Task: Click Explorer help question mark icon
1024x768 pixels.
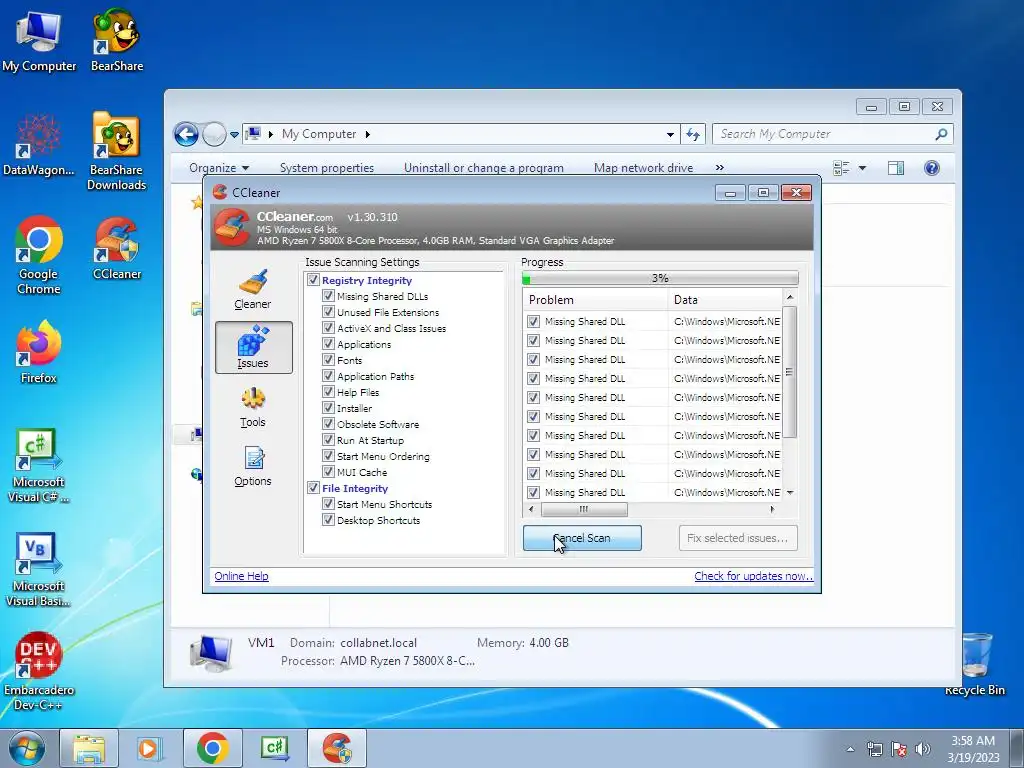Action: 932,168
